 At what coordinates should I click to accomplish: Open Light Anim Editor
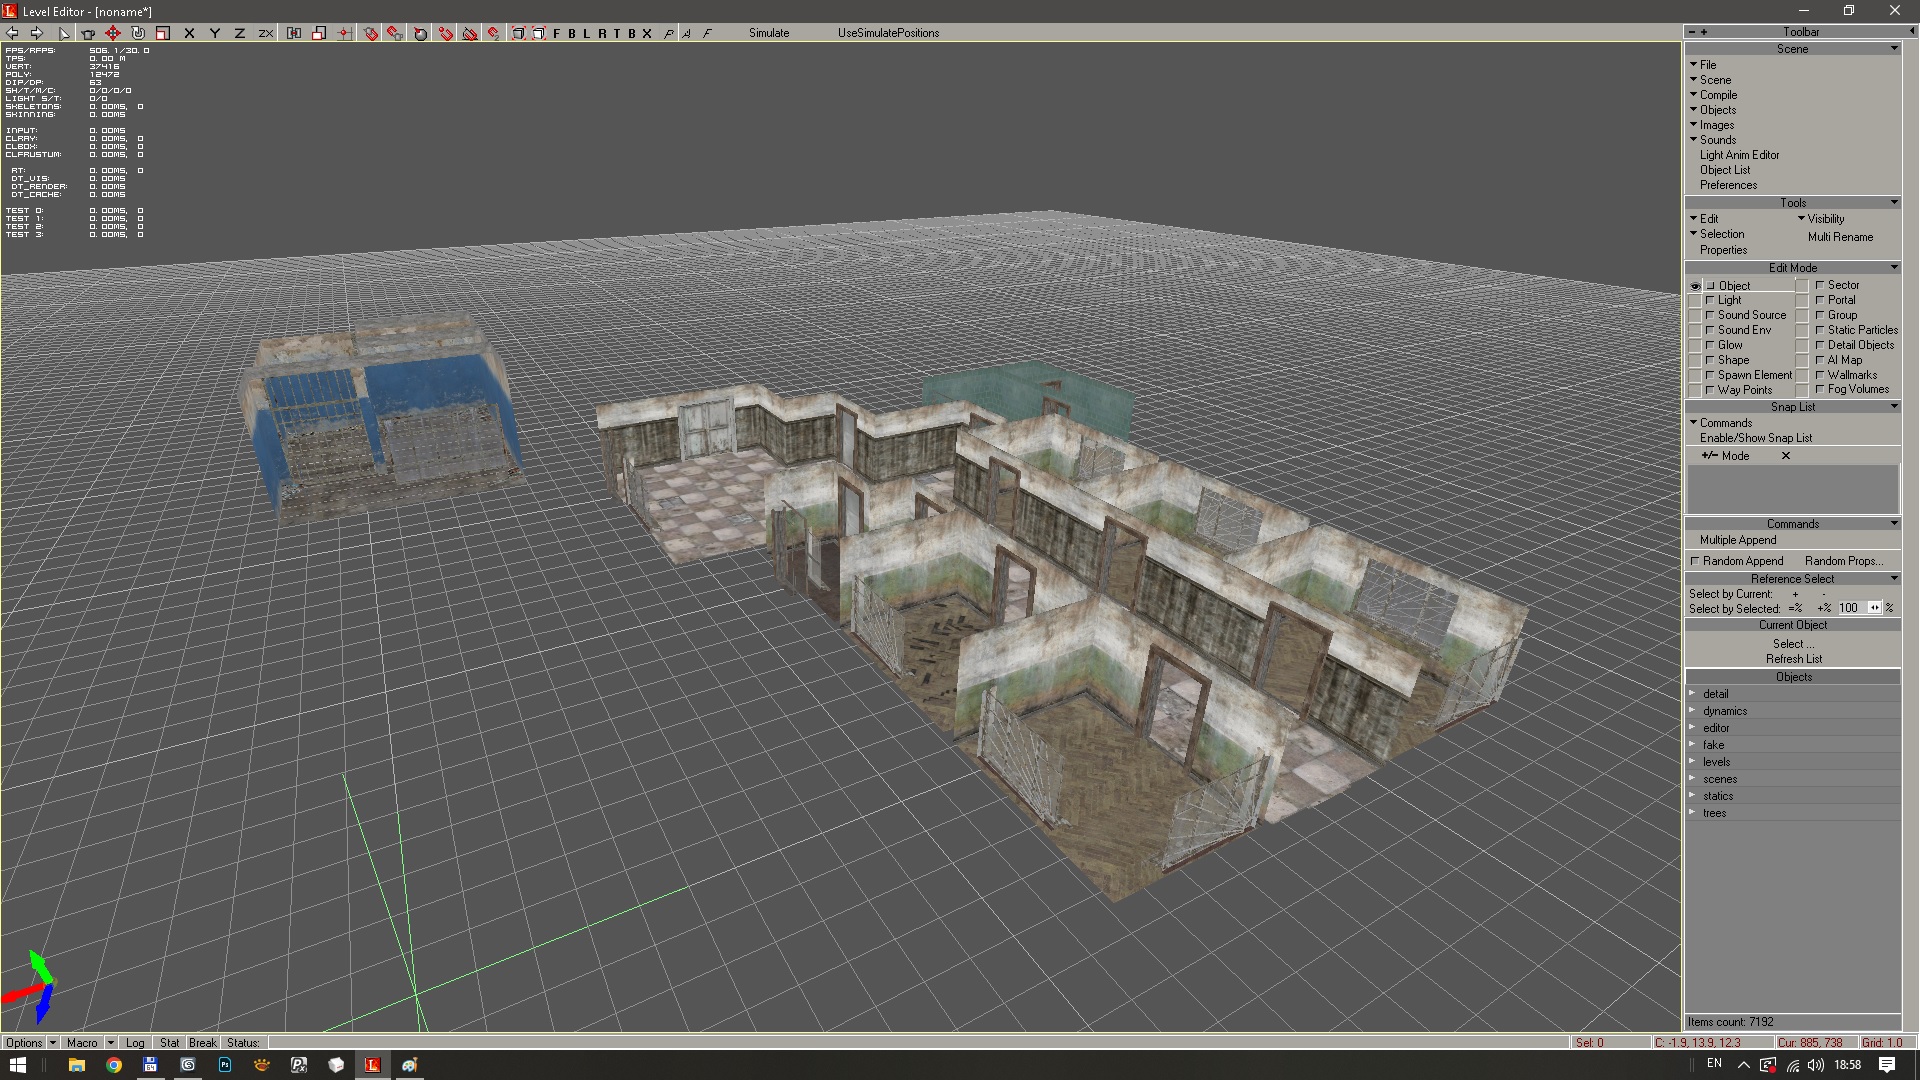1739,155
